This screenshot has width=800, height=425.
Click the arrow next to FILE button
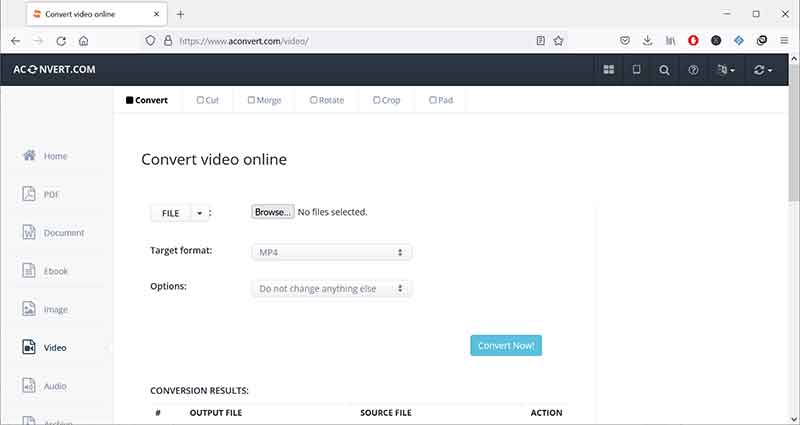(199, 213)
